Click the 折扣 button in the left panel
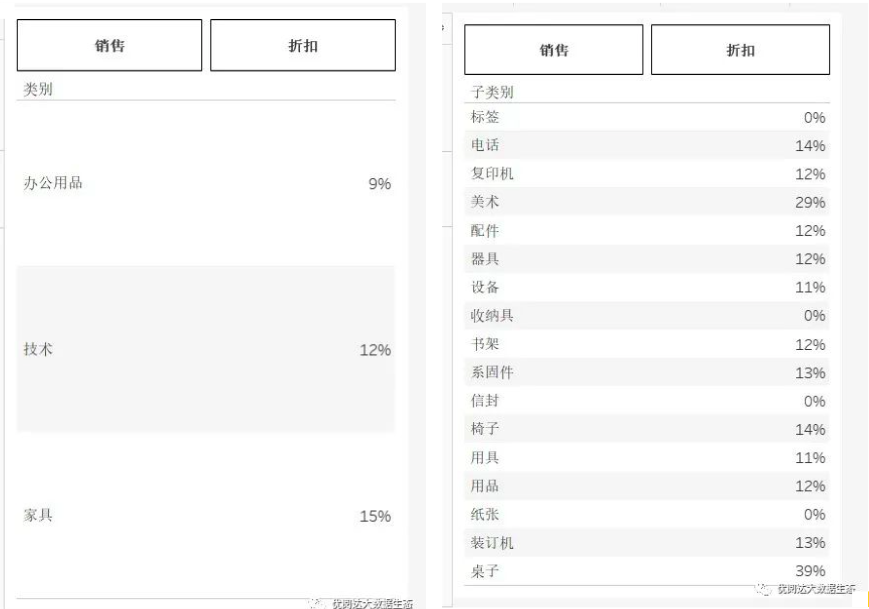The width and height of the screenshot is (869, 609). click(x=302, y=46)
